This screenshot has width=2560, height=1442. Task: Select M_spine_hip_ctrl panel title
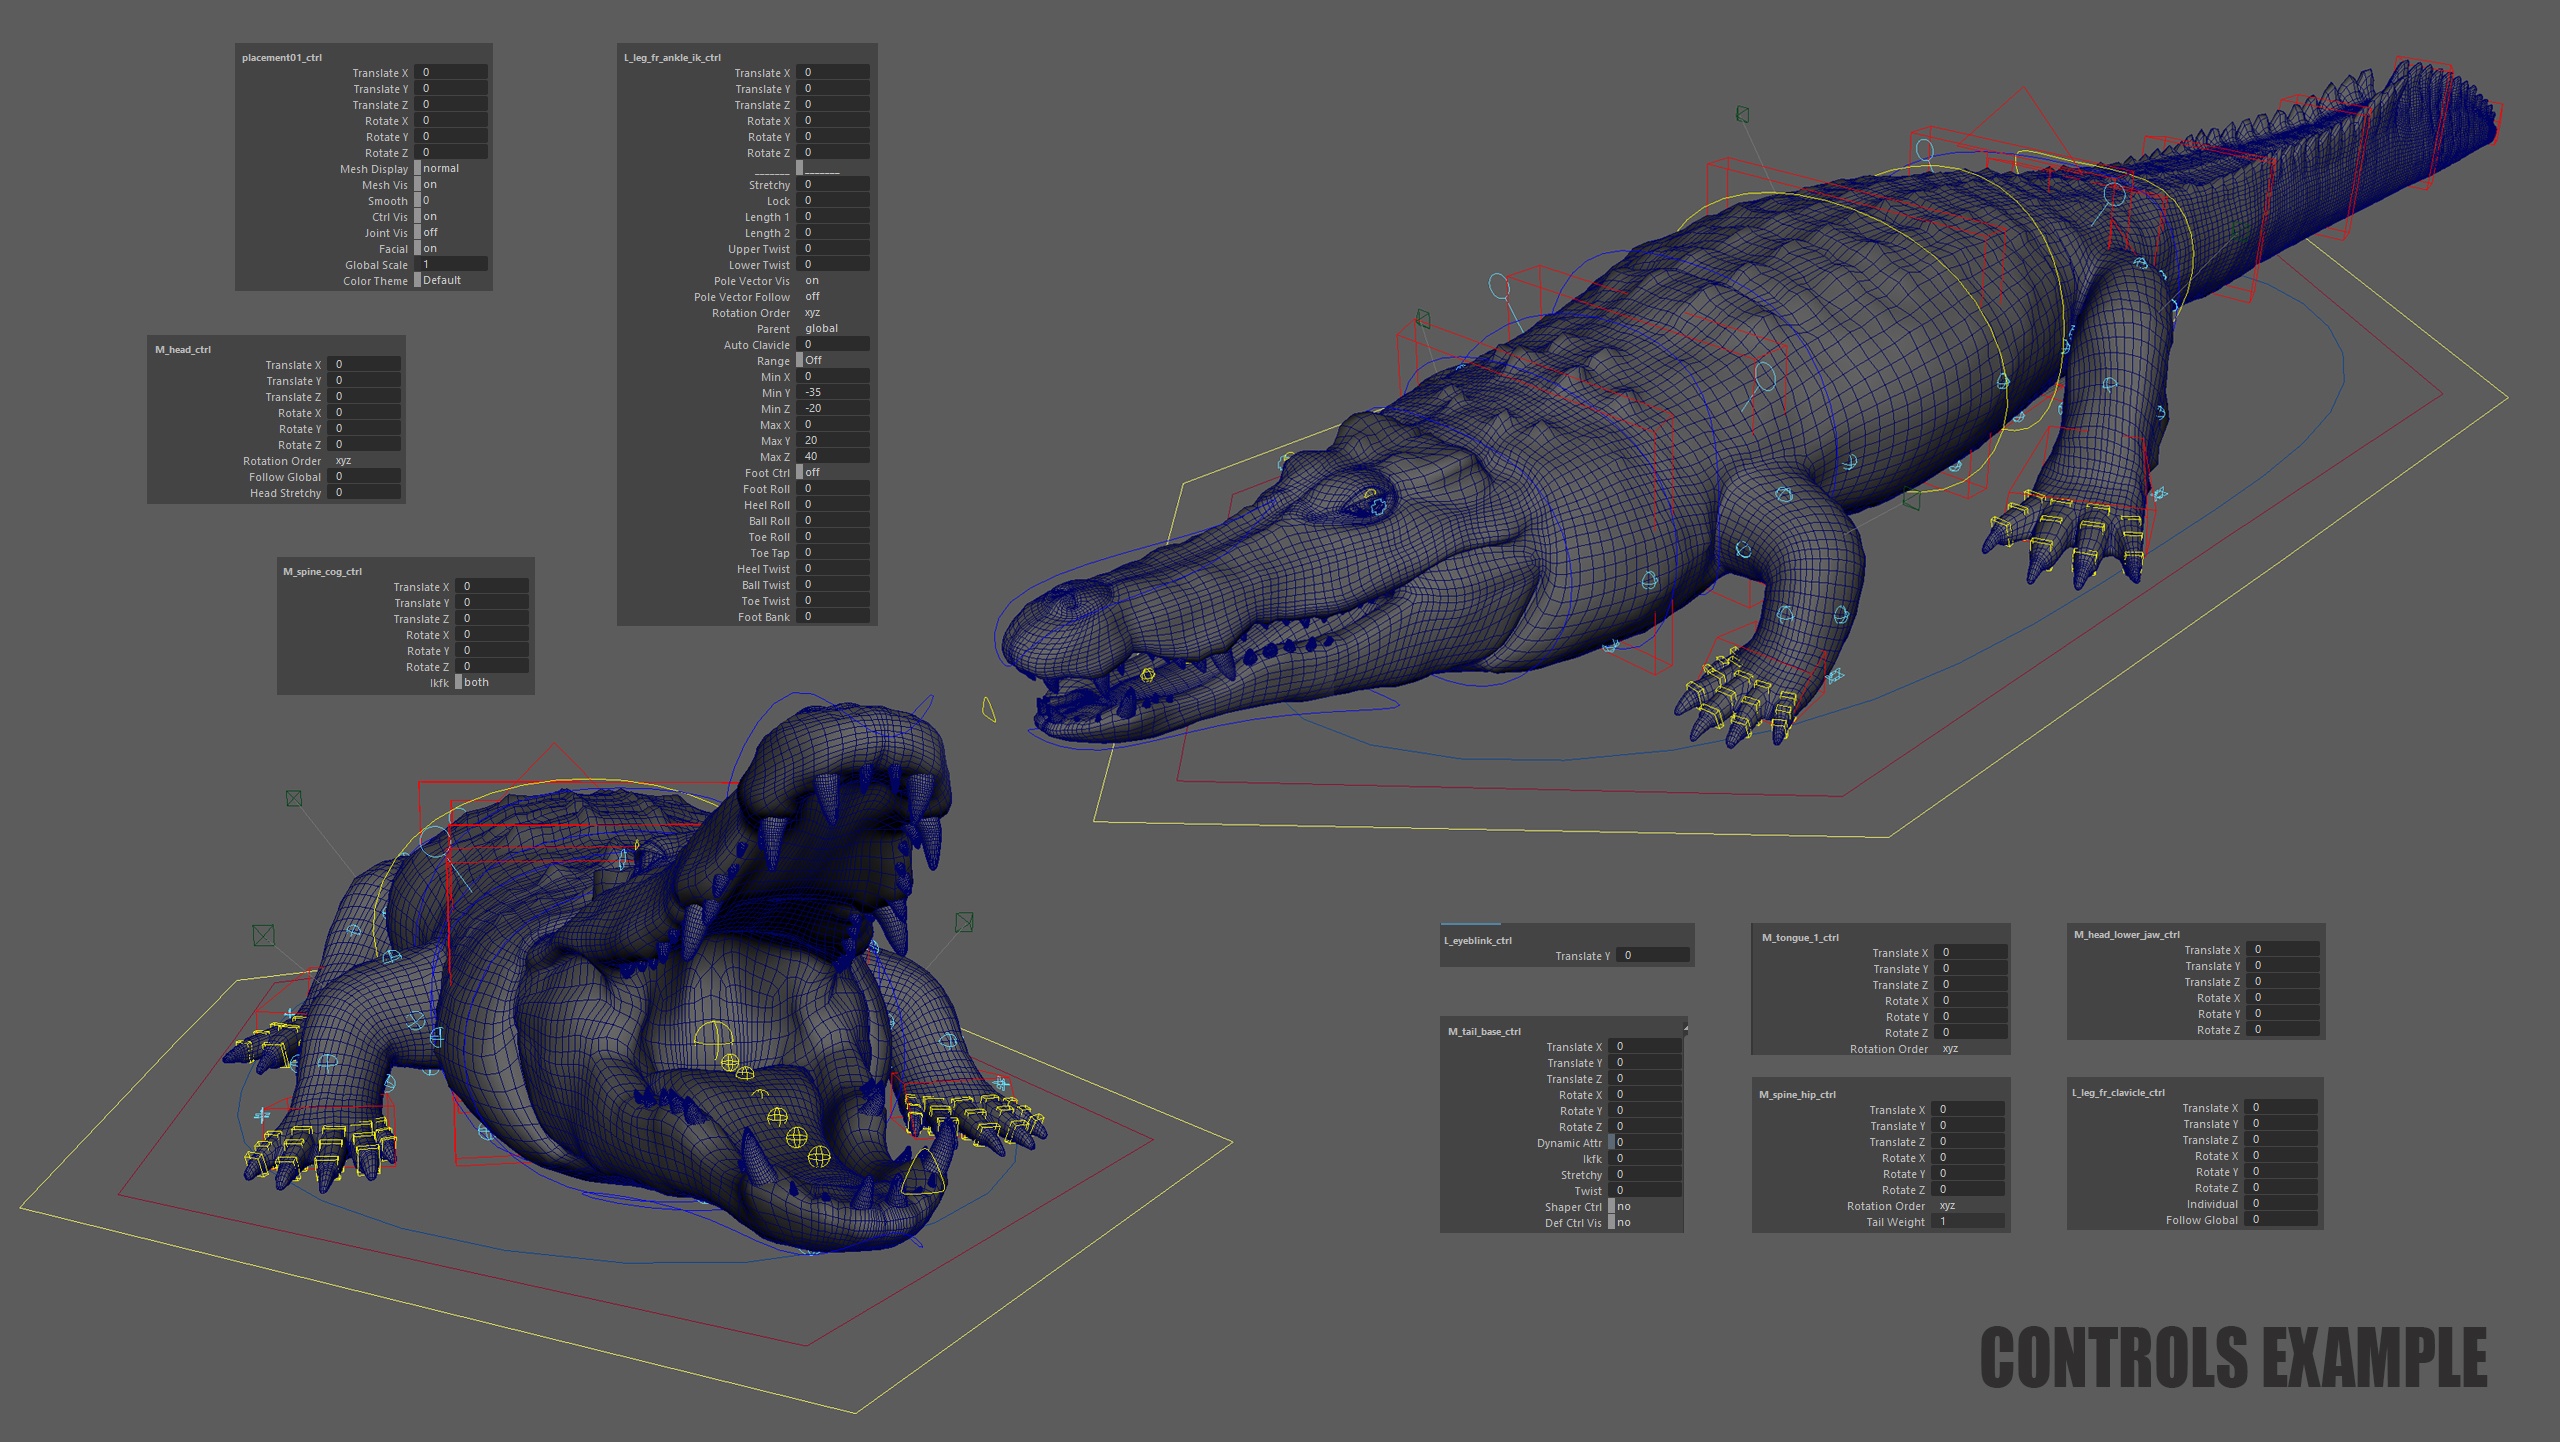[x=1797, y=1095]
